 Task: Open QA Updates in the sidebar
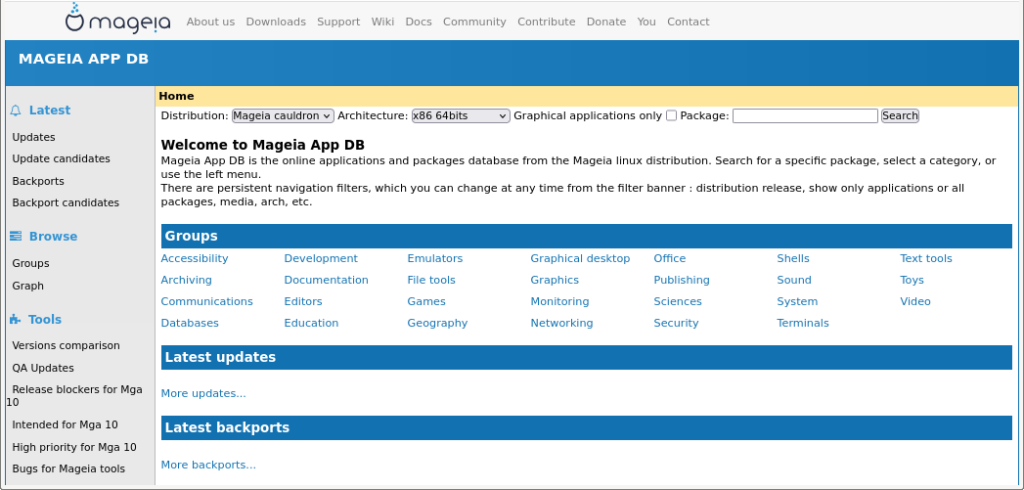point(43,368)
